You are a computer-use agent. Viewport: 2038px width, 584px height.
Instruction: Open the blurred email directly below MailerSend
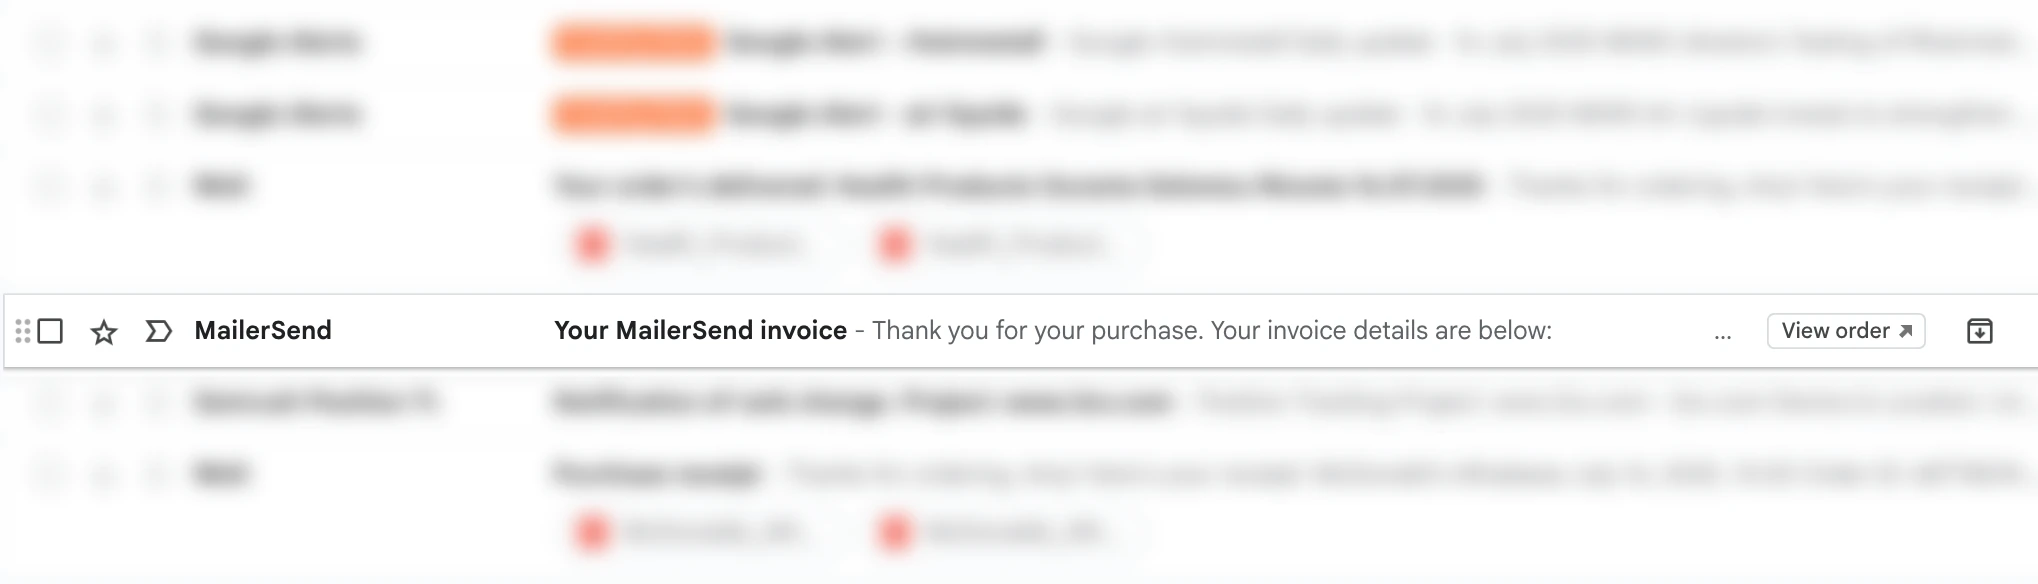pos(860,403)
